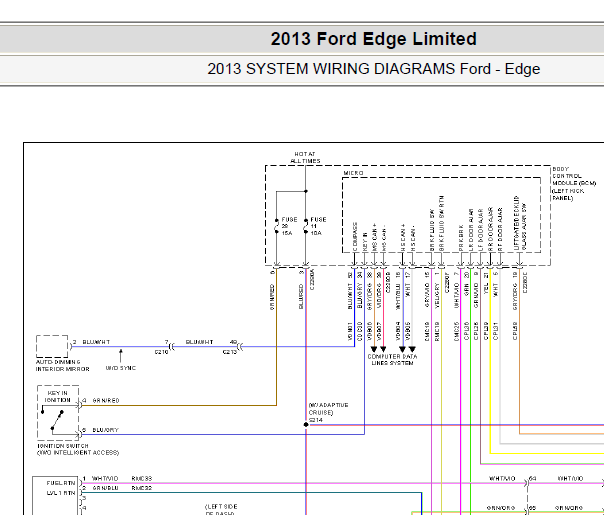604x515 pixels.
Task: Click the 'CPL35' circuit code
Action: pyautogui.click(x=466, y=331)
